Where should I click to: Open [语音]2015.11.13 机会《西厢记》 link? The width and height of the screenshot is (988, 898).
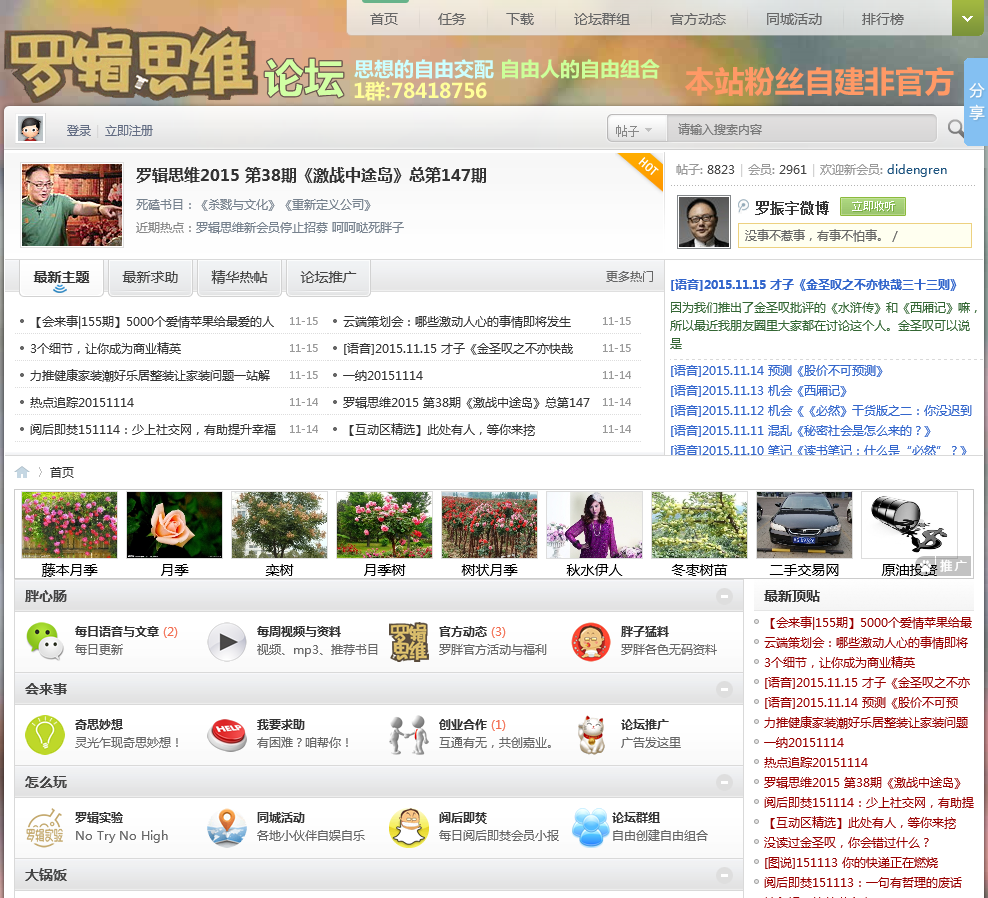[759, 391]
